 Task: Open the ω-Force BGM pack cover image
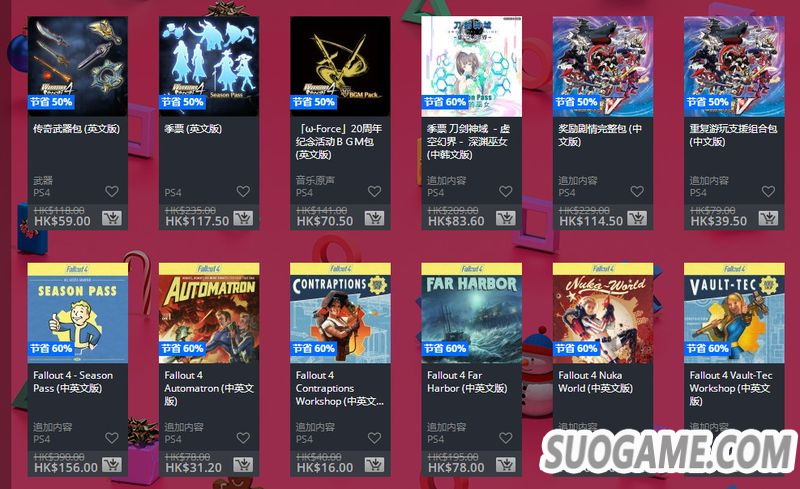[x=340, y=66]
